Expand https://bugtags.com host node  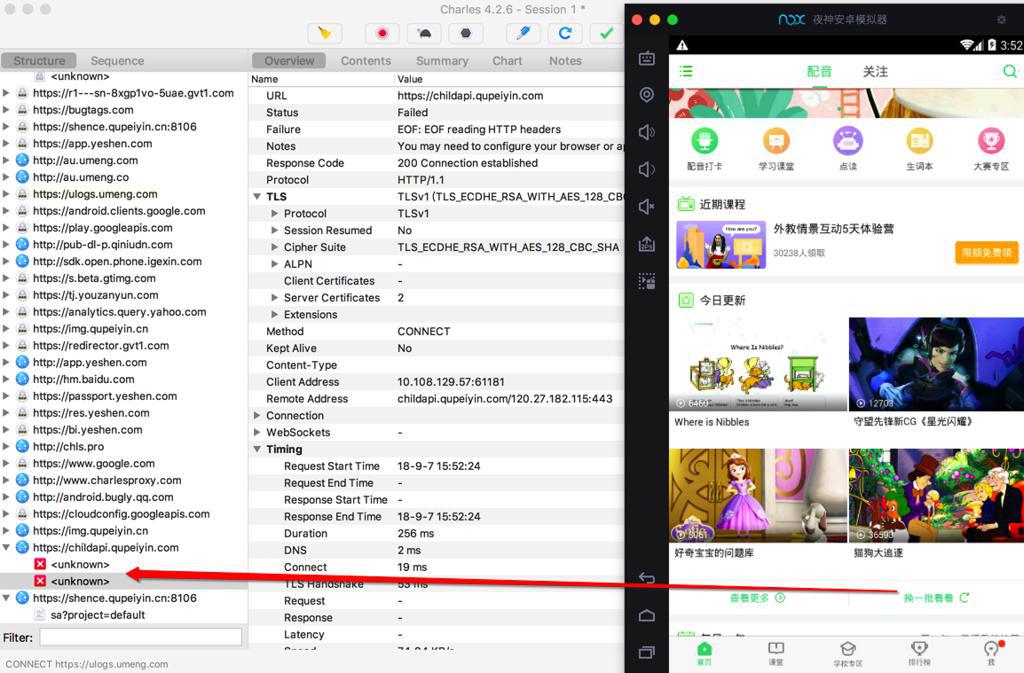6,110
